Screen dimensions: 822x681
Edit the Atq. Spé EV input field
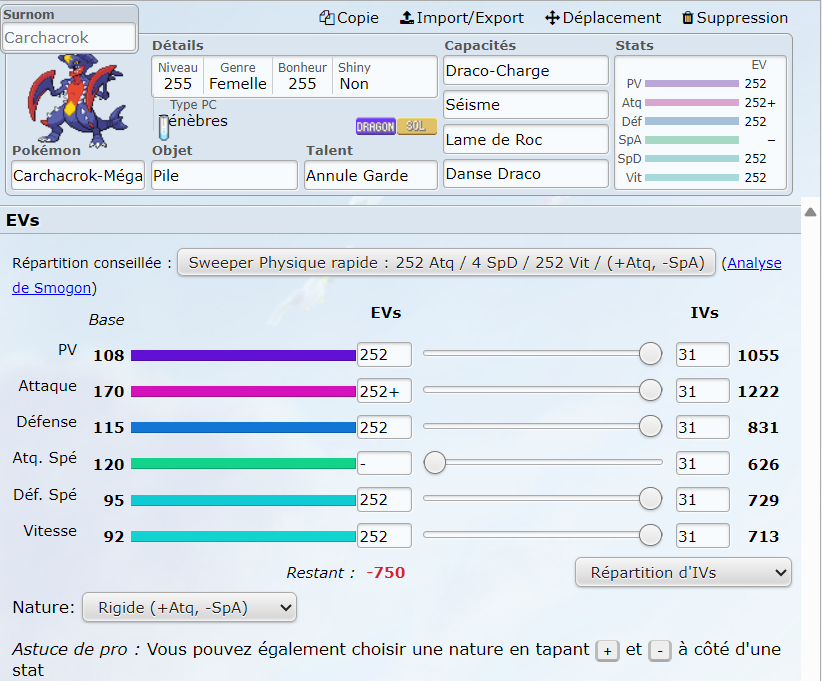tap(384, 463)
